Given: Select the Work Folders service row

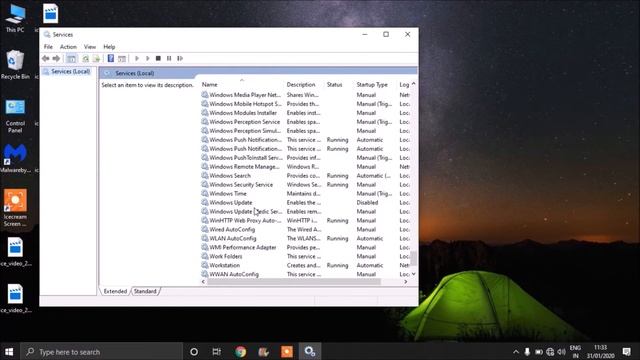Looking at the screenshot, I should [305, 256].
